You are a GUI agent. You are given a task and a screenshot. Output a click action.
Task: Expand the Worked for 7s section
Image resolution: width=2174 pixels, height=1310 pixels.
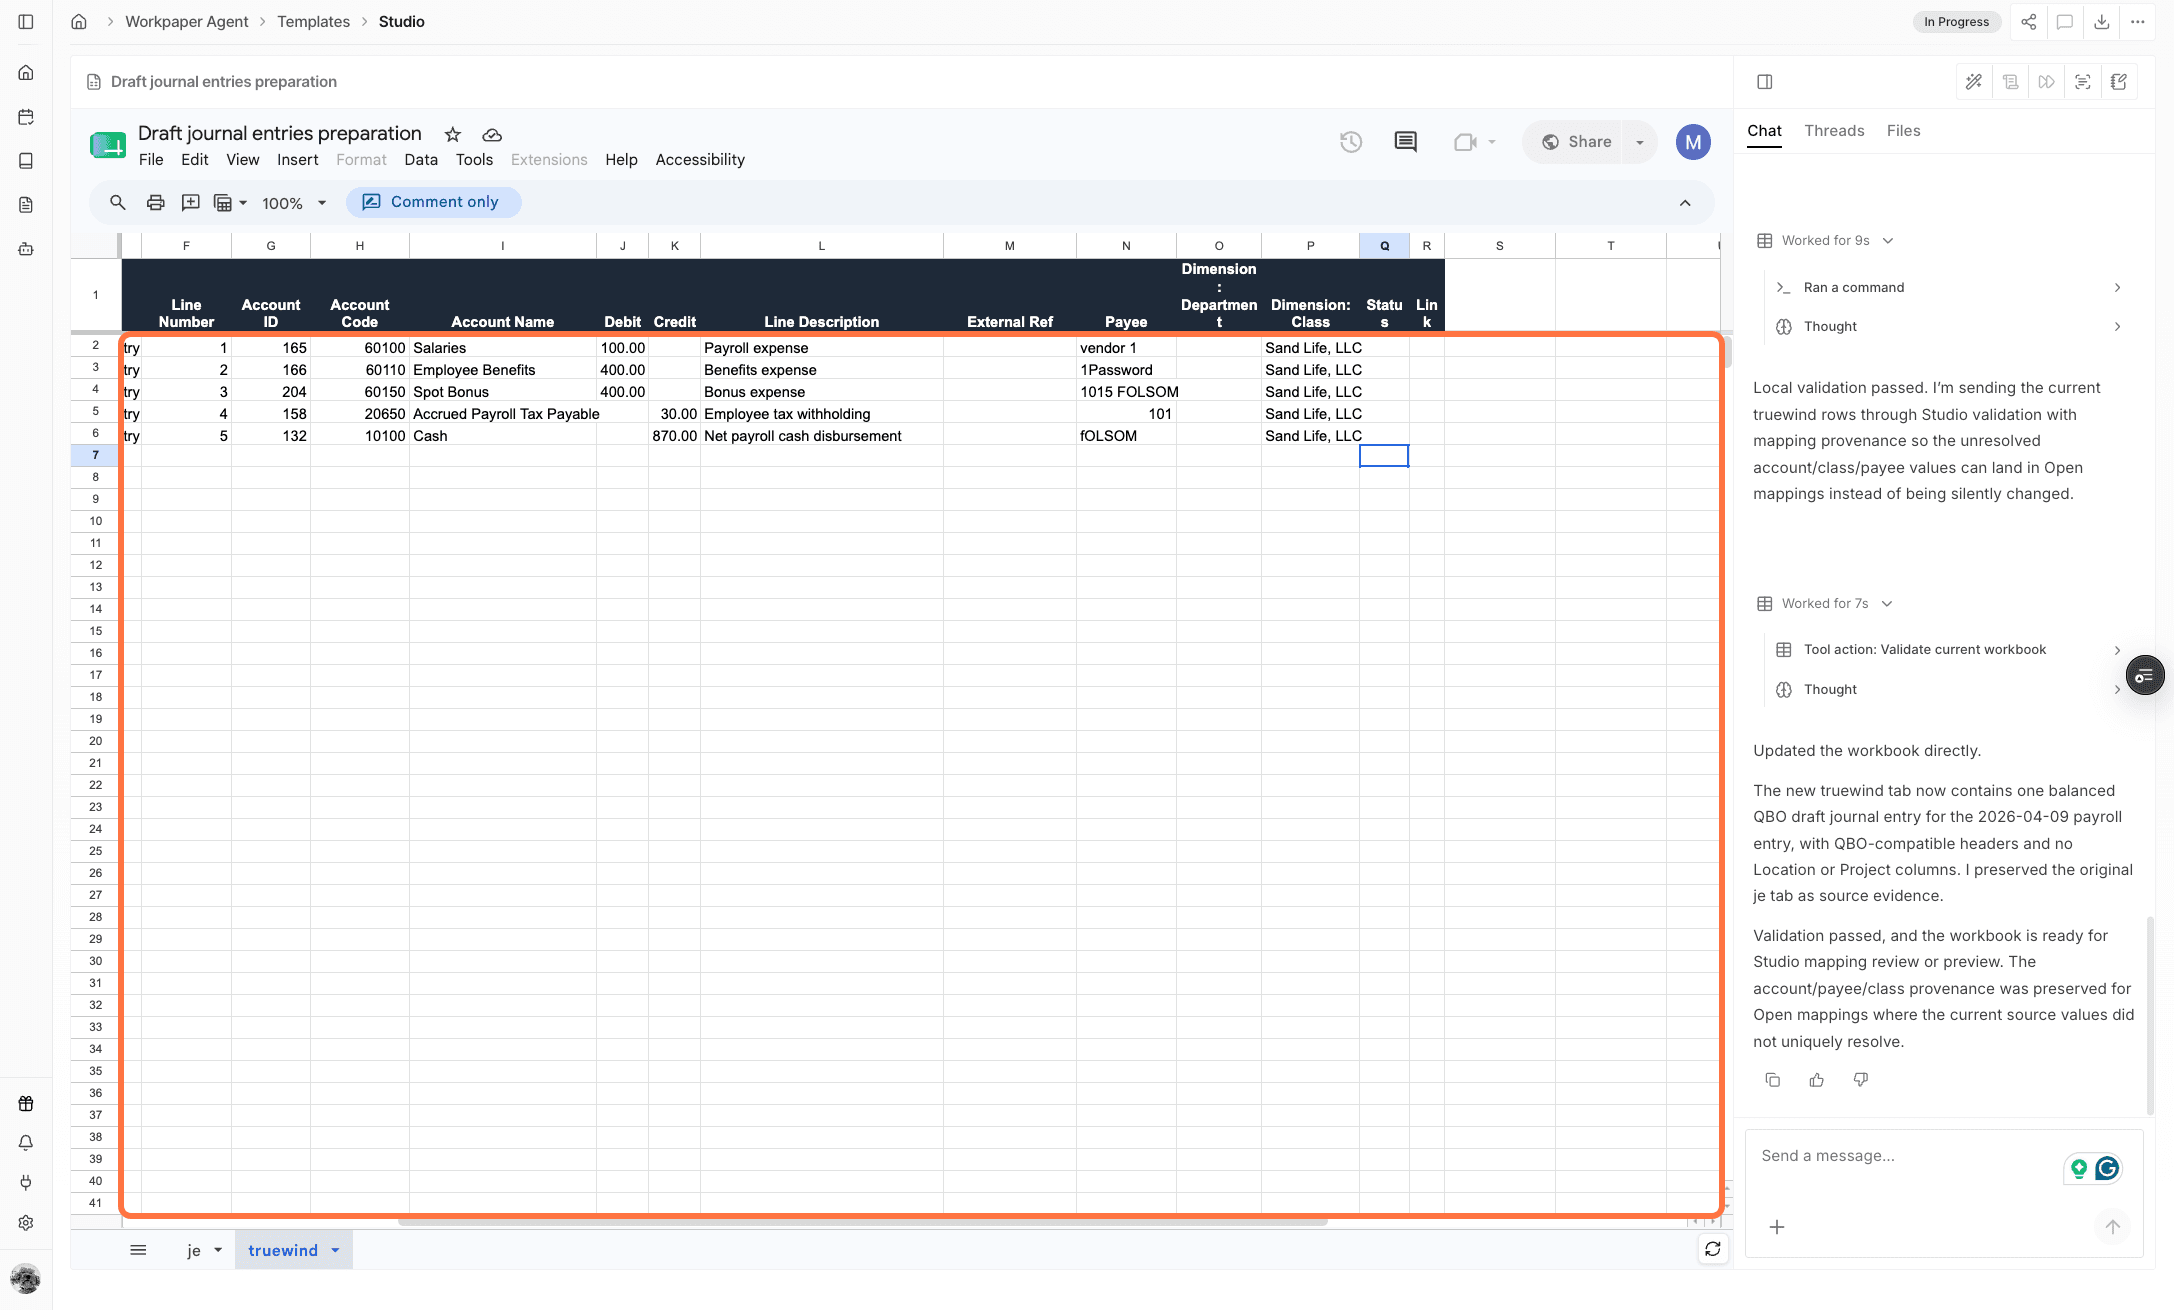point(1825,603)
